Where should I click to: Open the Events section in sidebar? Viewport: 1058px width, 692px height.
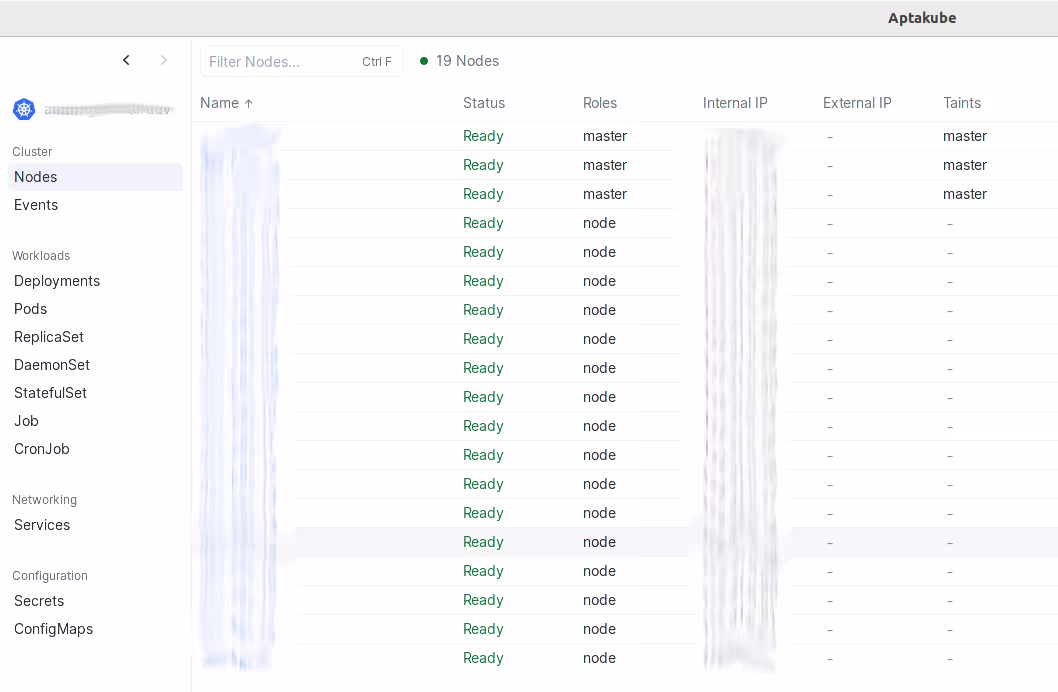click(x=36, y=205)
